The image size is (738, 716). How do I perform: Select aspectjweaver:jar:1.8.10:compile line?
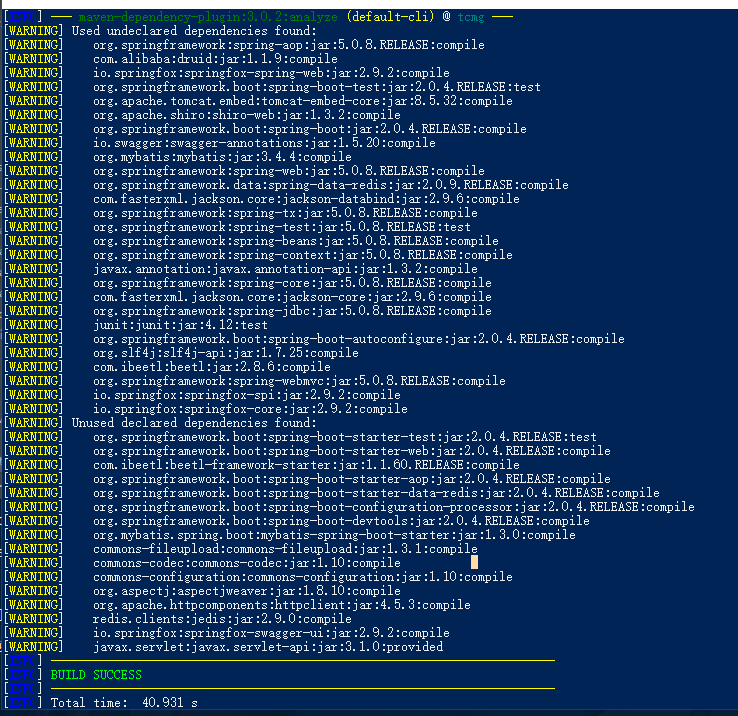[x=247, y=591]
